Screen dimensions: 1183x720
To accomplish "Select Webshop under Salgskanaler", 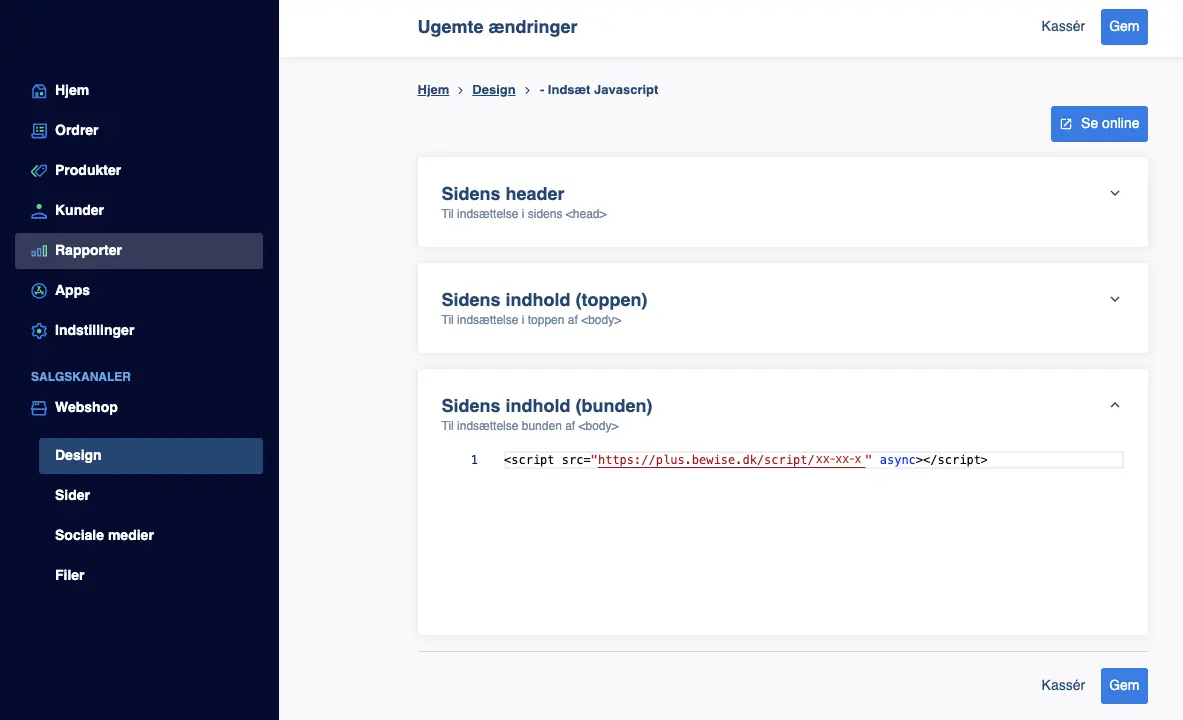I will pyautogui.click(x=139, y=408).
